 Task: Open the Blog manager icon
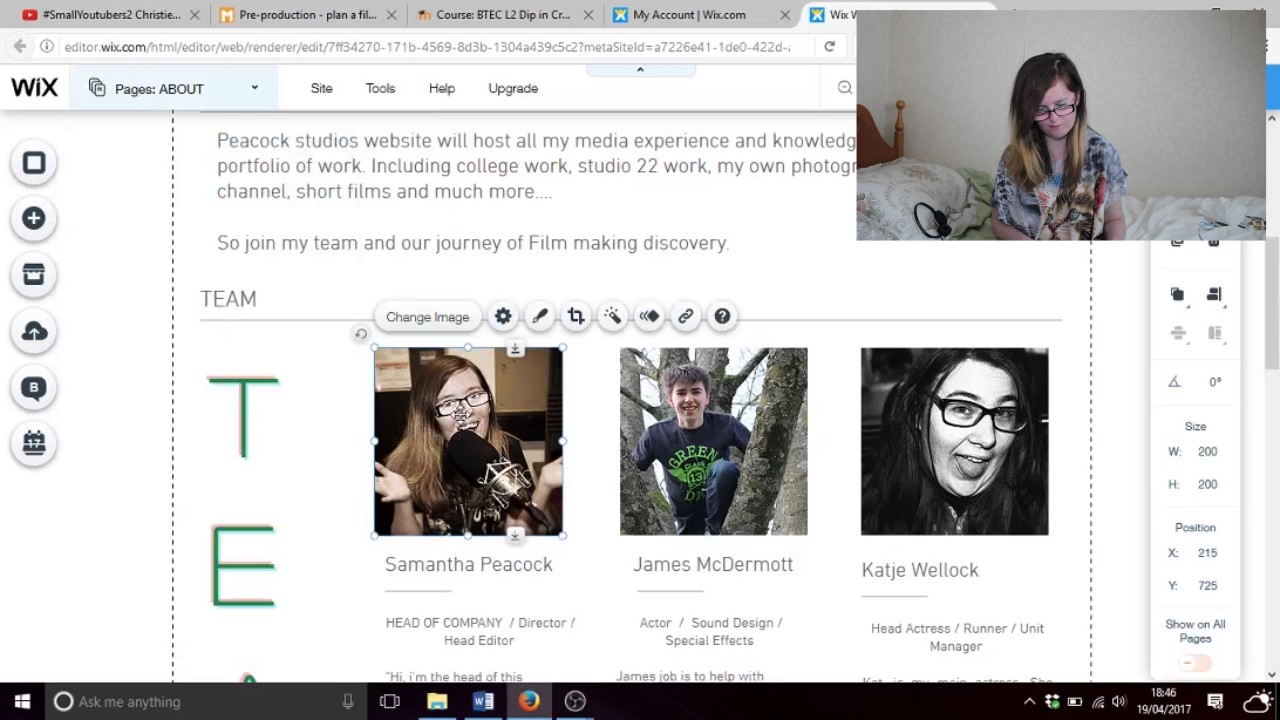click(x=34, y=387)
